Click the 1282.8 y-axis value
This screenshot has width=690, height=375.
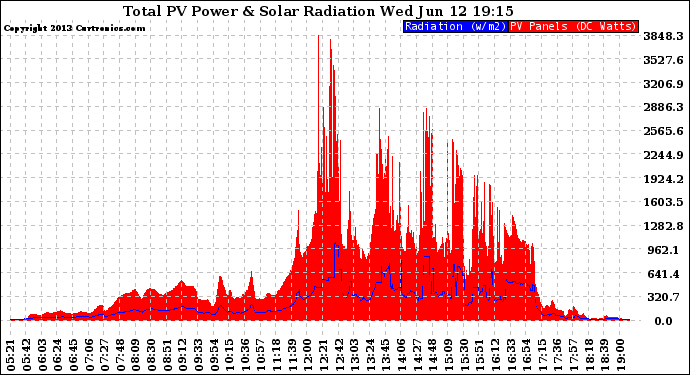(663, 226)
